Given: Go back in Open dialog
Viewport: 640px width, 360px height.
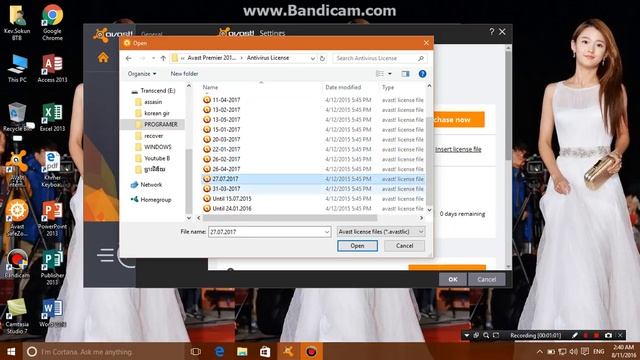Looking at the screenshot, I should pos(129,58).
